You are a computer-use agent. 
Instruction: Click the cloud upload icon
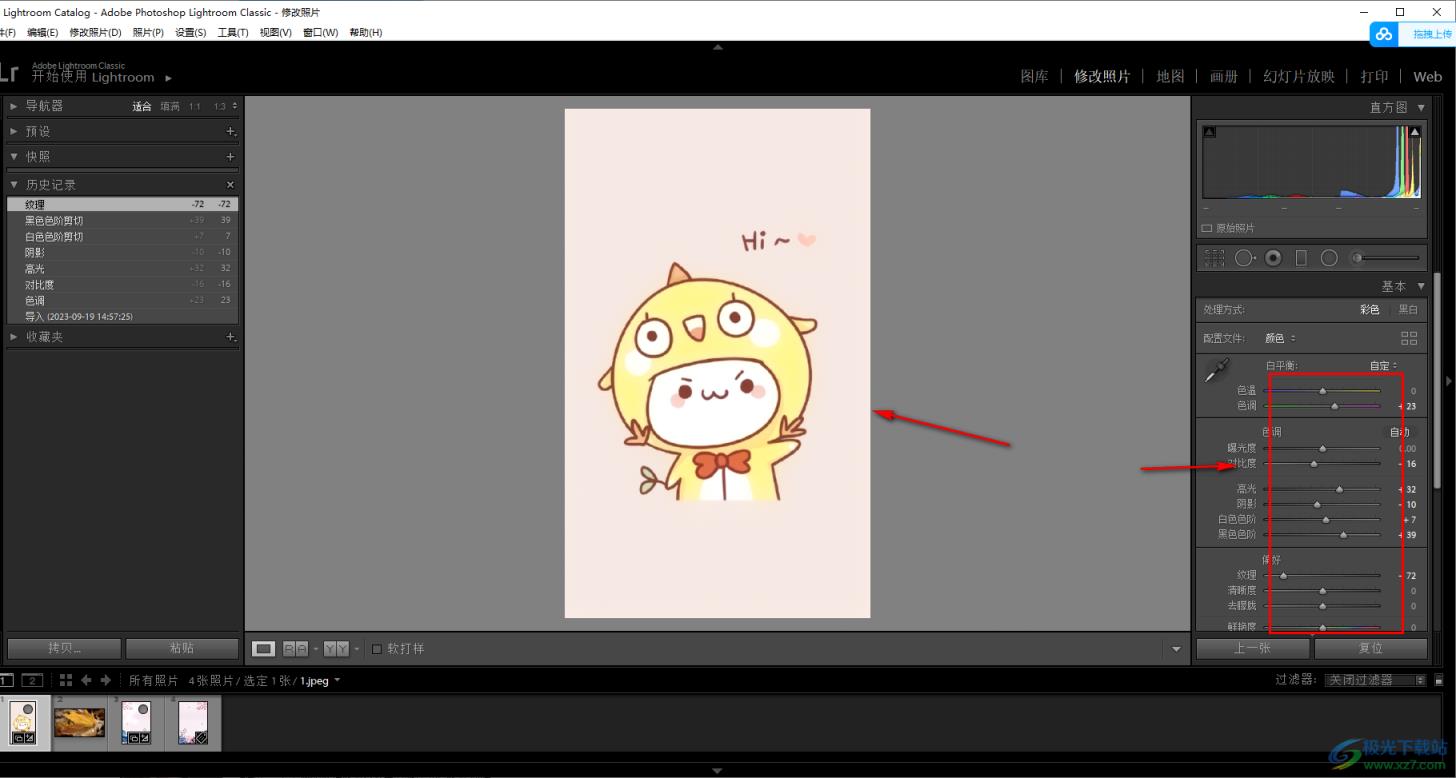point(1384,34)
